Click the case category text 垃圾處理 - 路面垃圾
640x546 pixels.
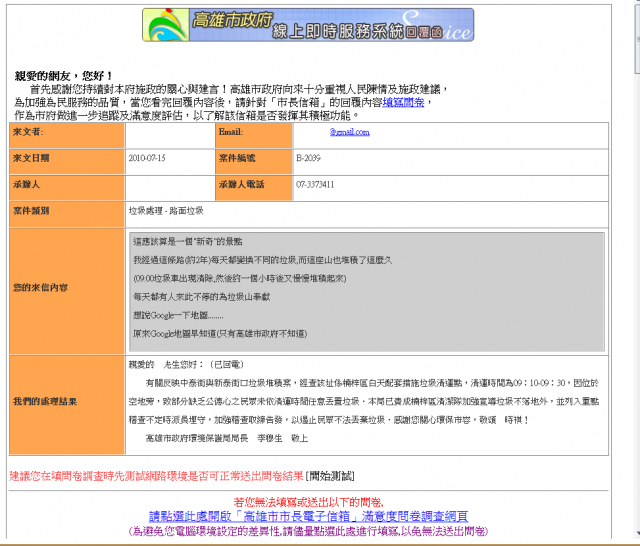[166, 211]
